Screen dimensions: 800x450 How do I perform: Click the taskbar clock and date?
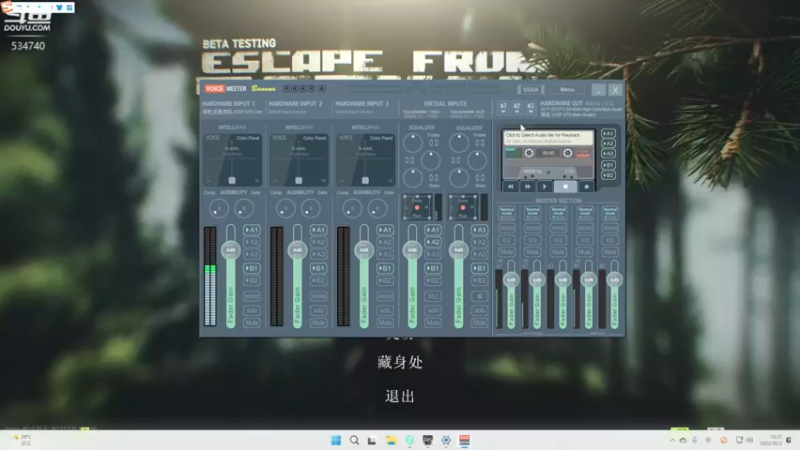[x=771, y=440]
